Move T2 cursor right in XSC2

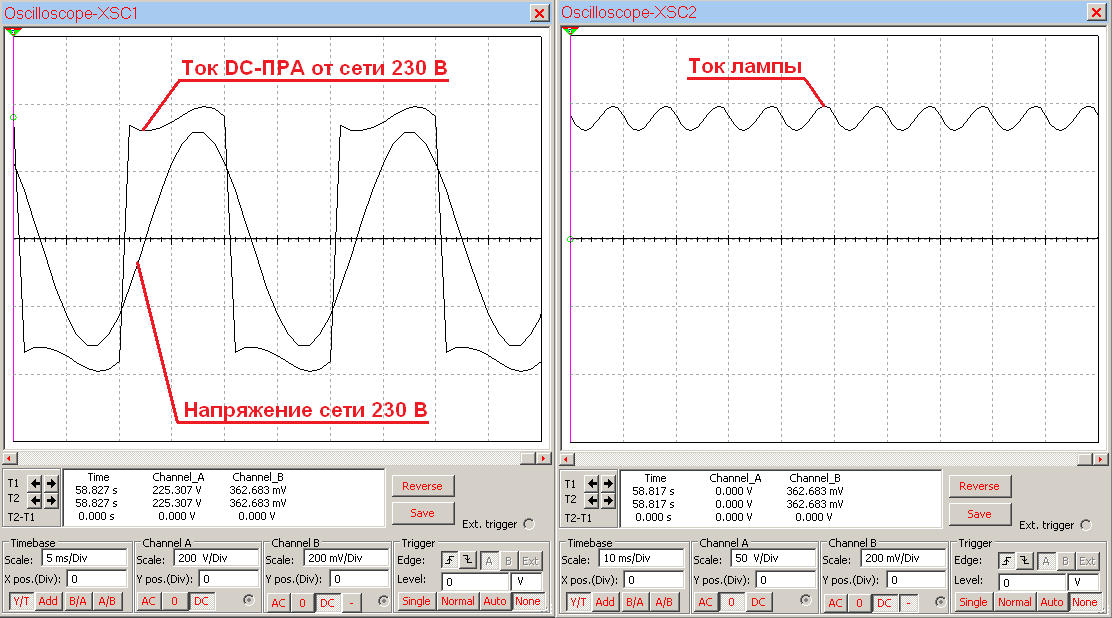click(x=608, y=499)
